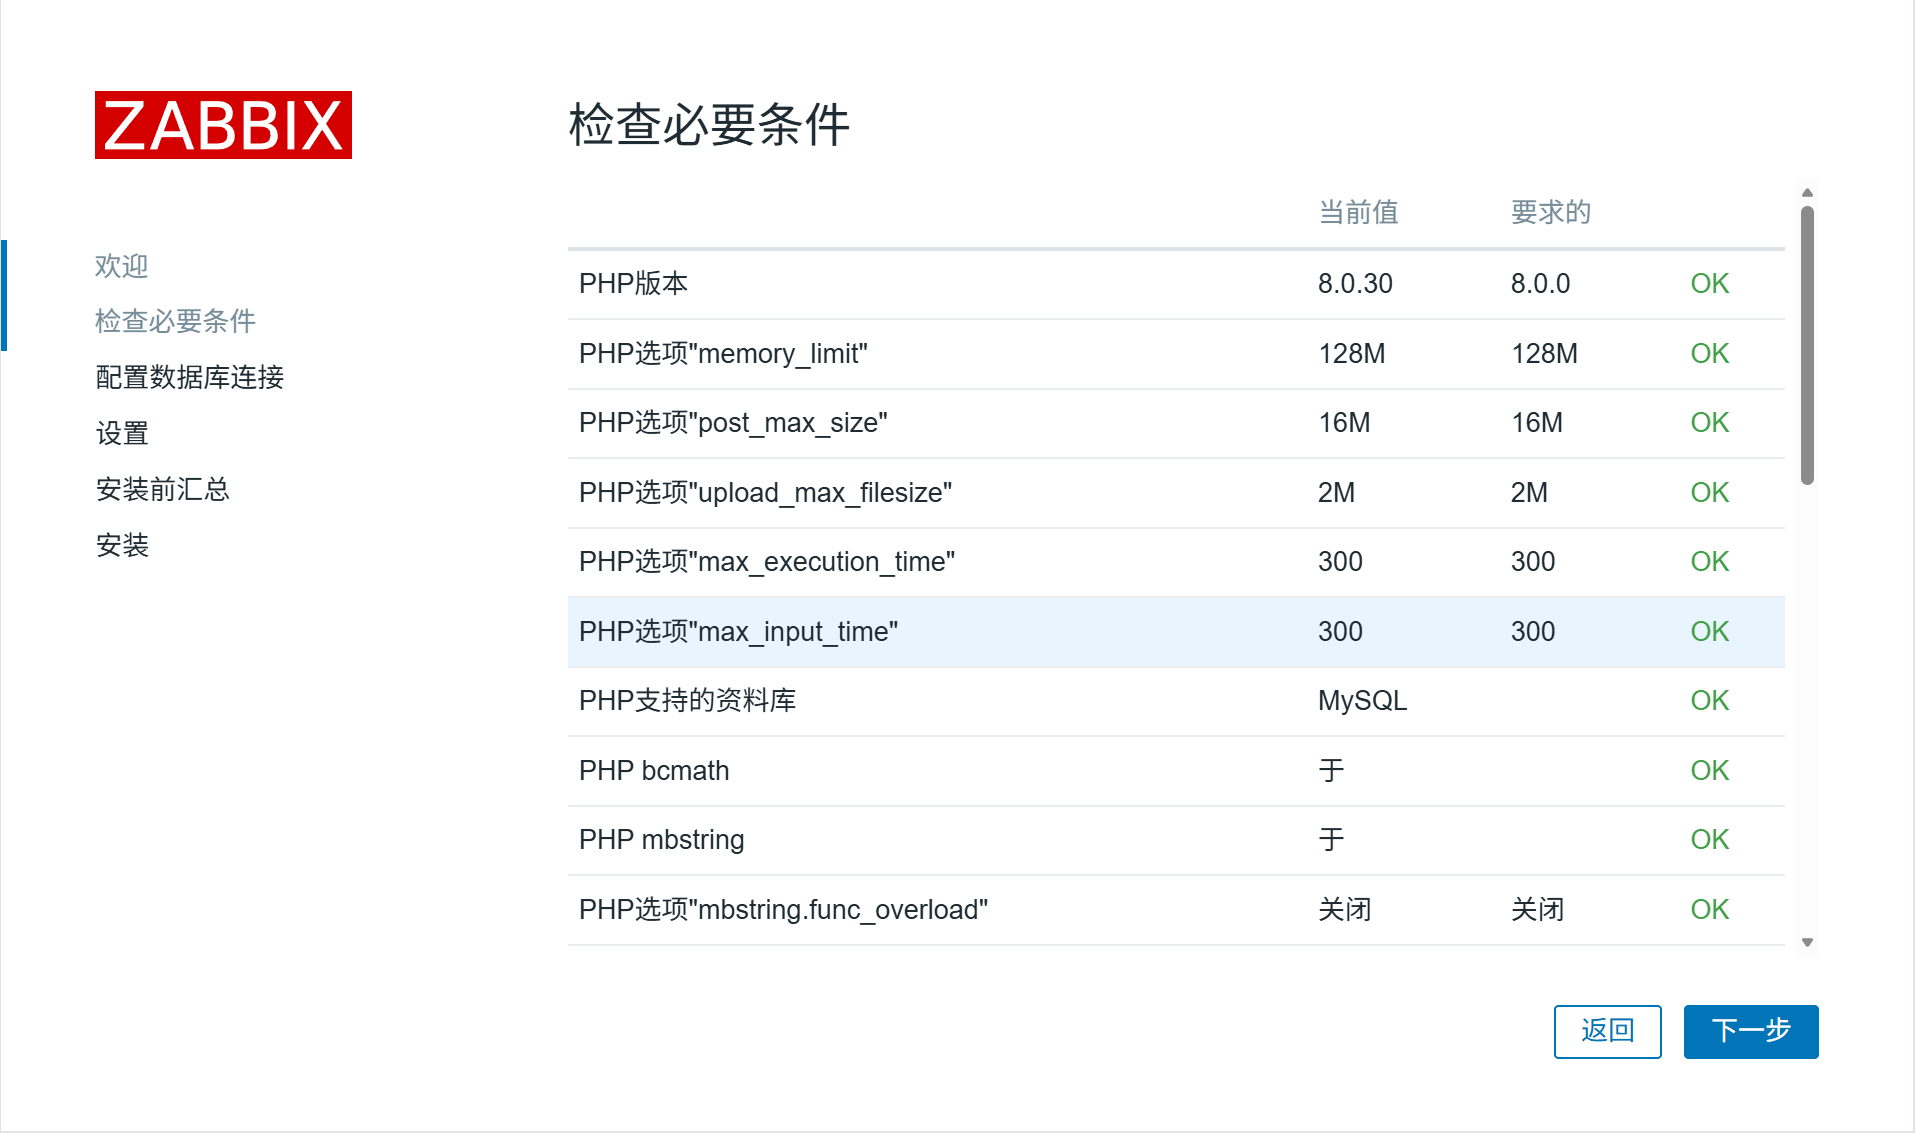Click the 要求的 column header
The width and height of the screenshot is (1915, 1133).
[x=1550, y=212]
